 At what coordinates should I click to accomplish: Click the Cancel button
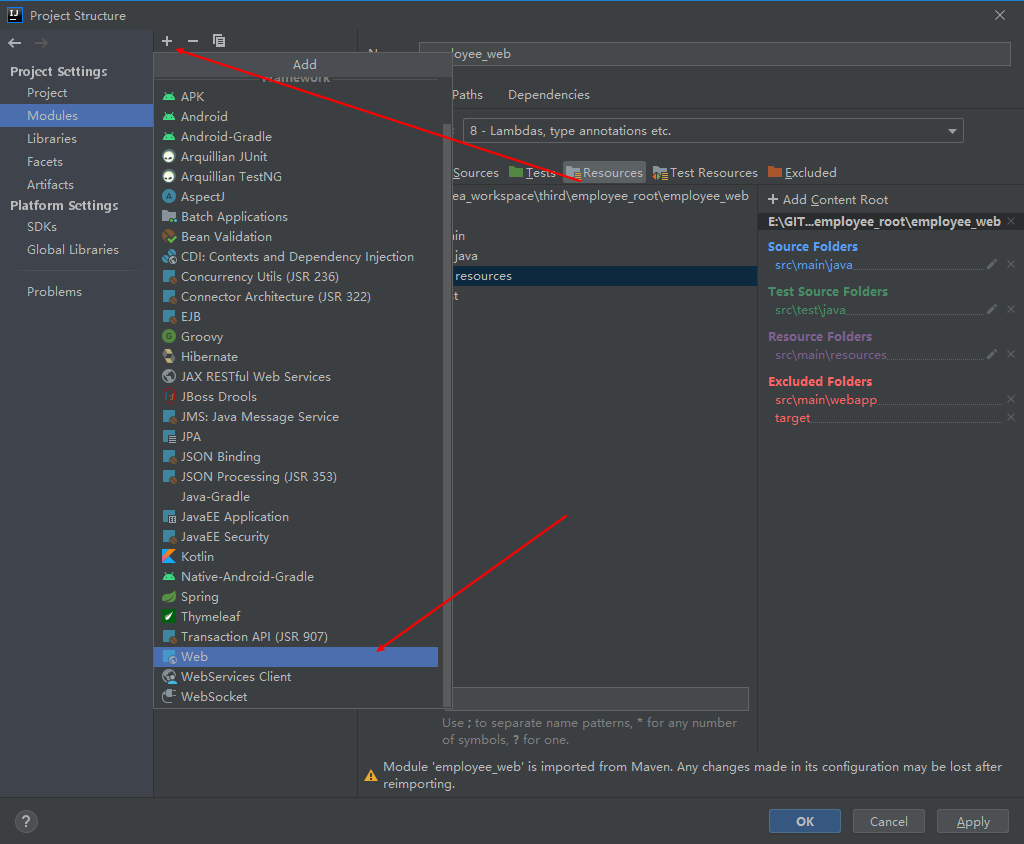tap(888, 821)
